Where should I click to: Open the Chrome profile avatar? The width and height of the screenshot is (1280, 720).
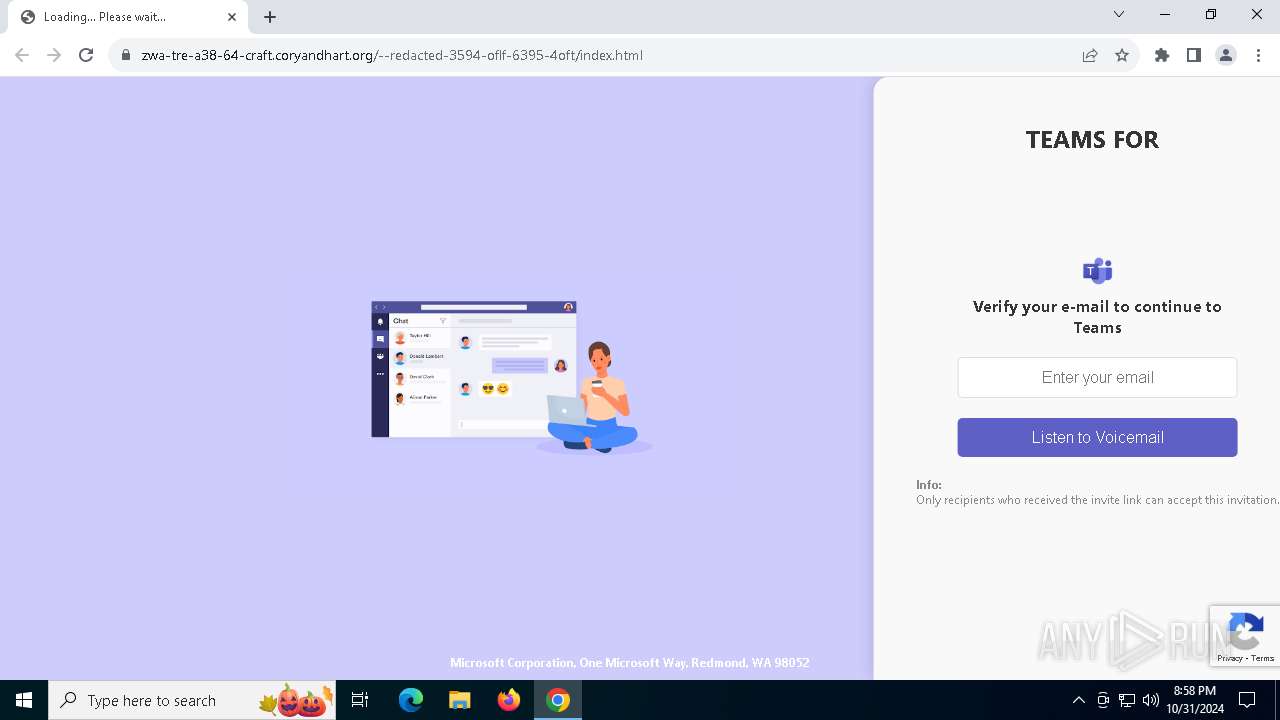click(1226, 55)
